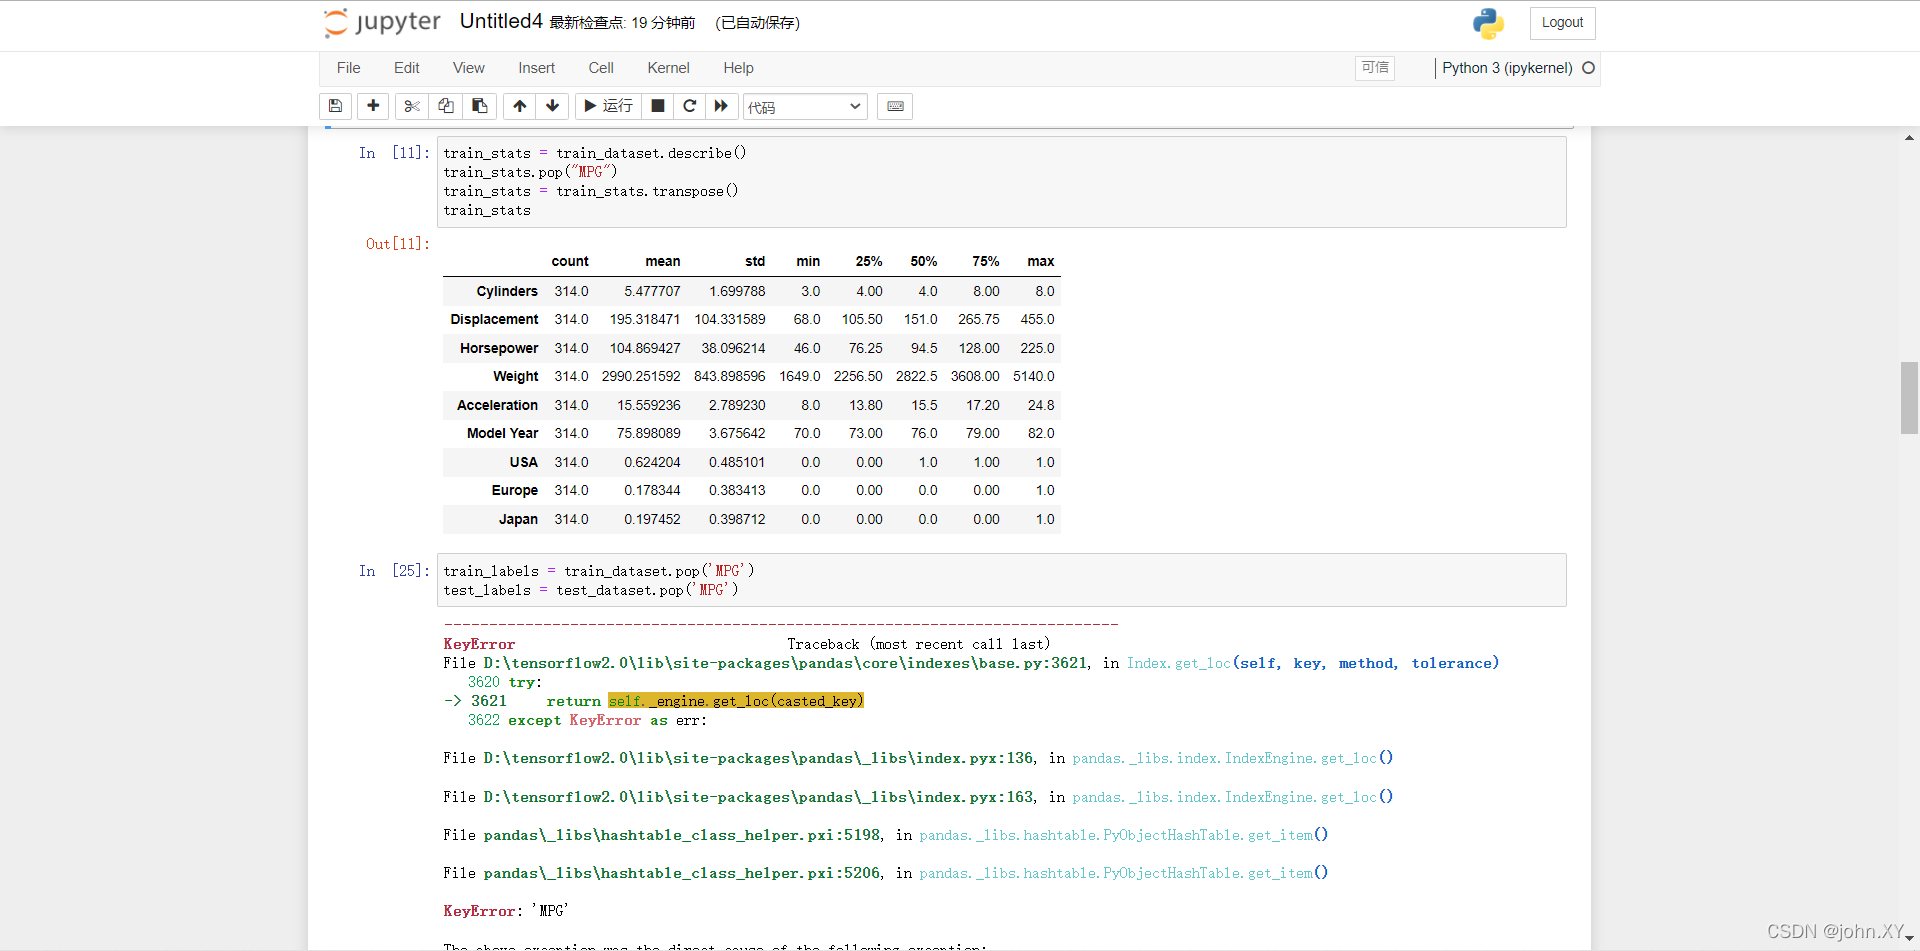Click the Model Year row label
The image size is (1920, 951).
[x=502, y=434]
